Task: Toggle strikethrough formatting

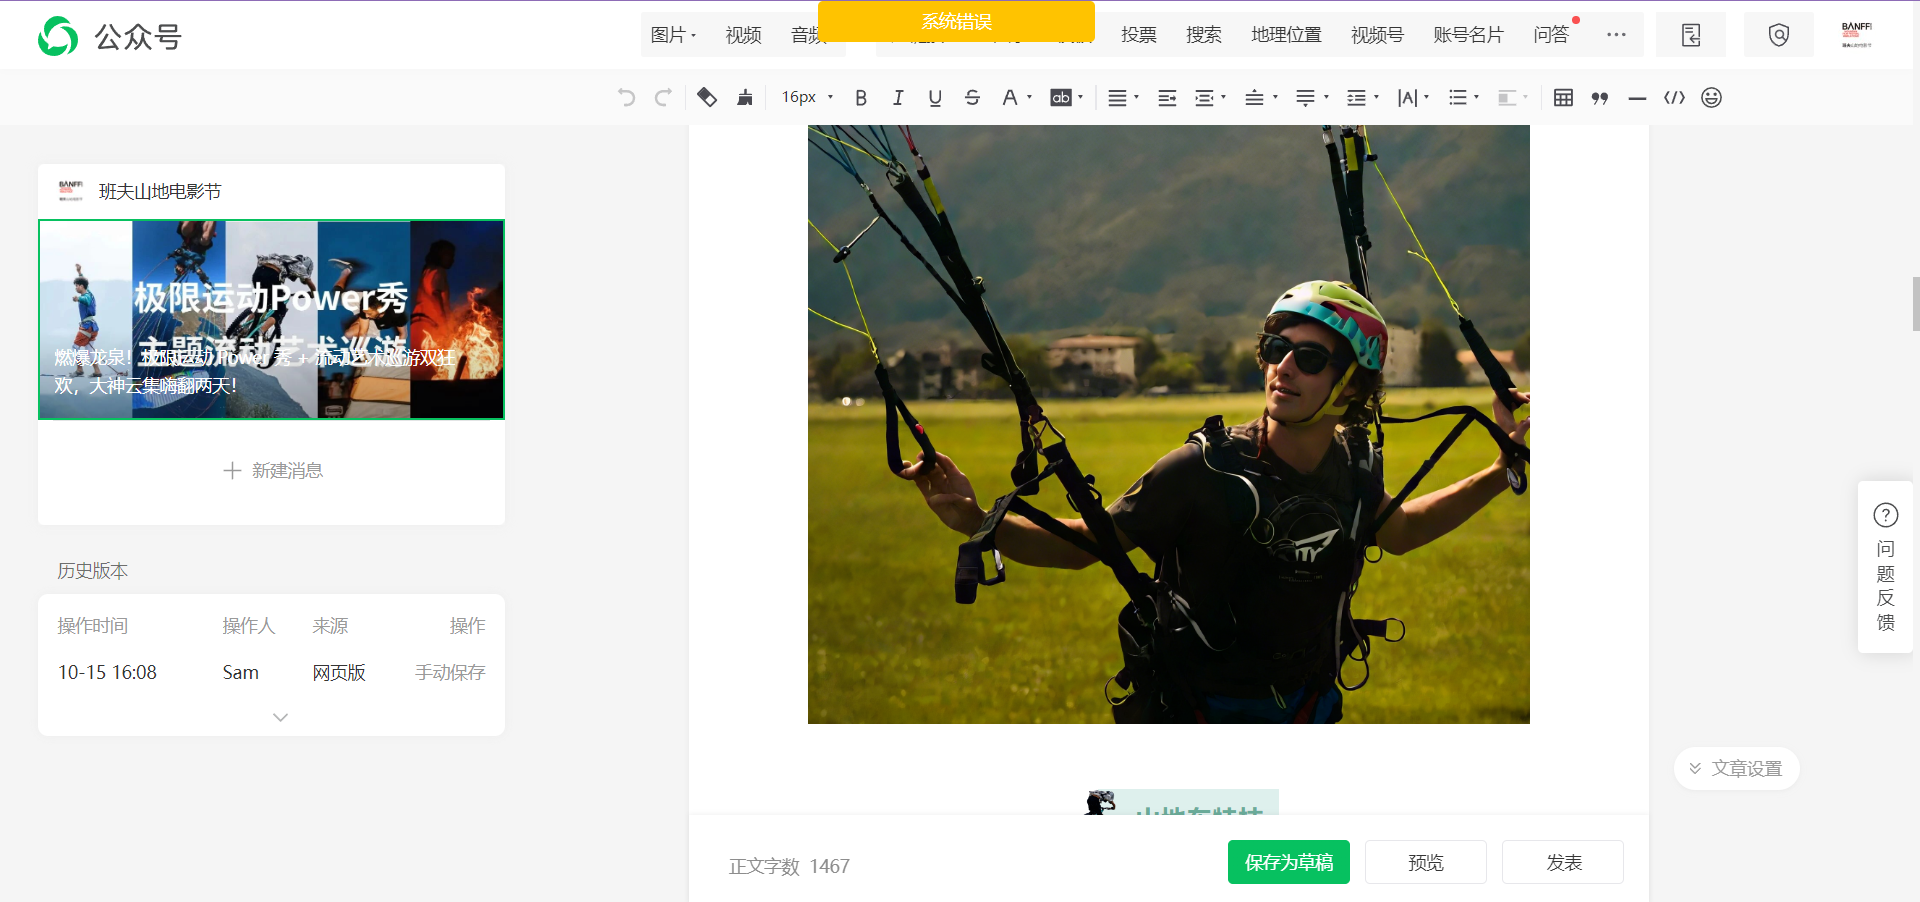Action: [x=972, y=97]
